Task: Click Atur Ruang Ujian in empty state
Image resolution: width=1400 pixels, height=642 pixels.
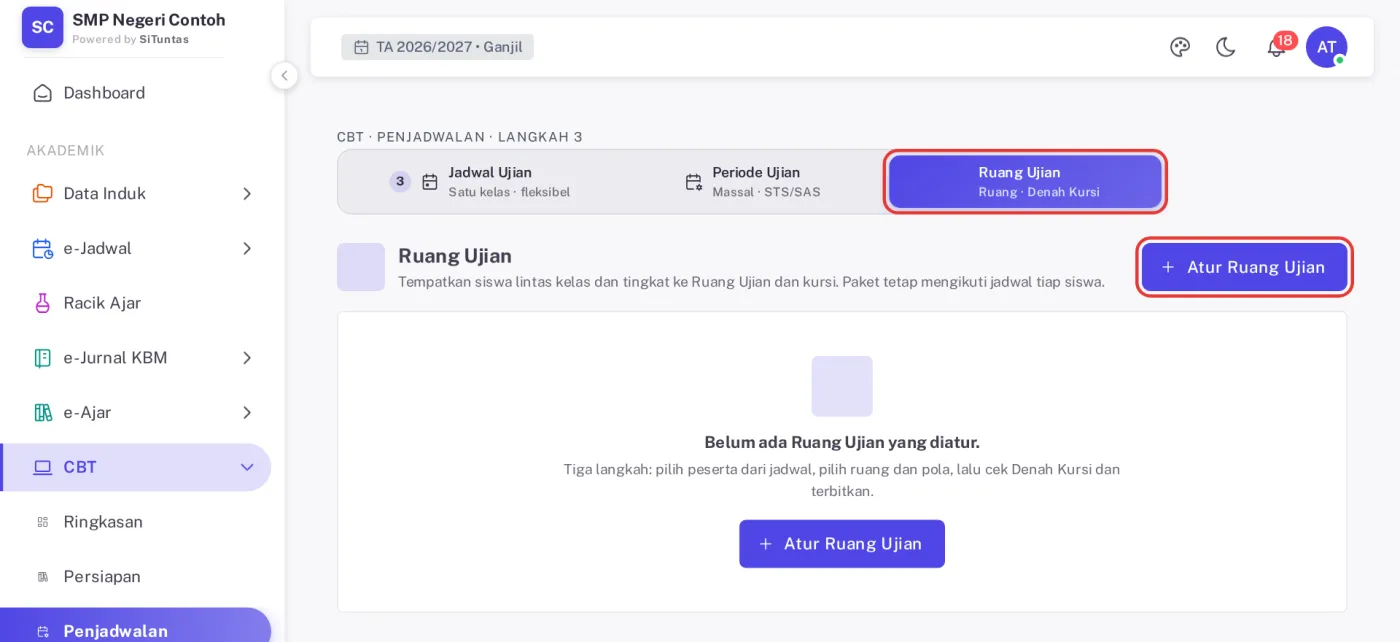Action: (842, 544)
